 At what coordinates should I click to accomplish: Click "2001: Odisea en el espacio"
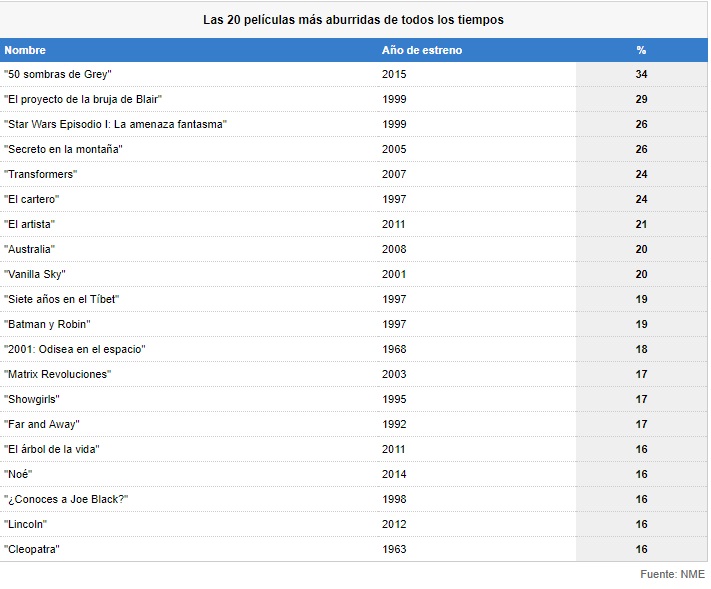(x=75, y=349)
